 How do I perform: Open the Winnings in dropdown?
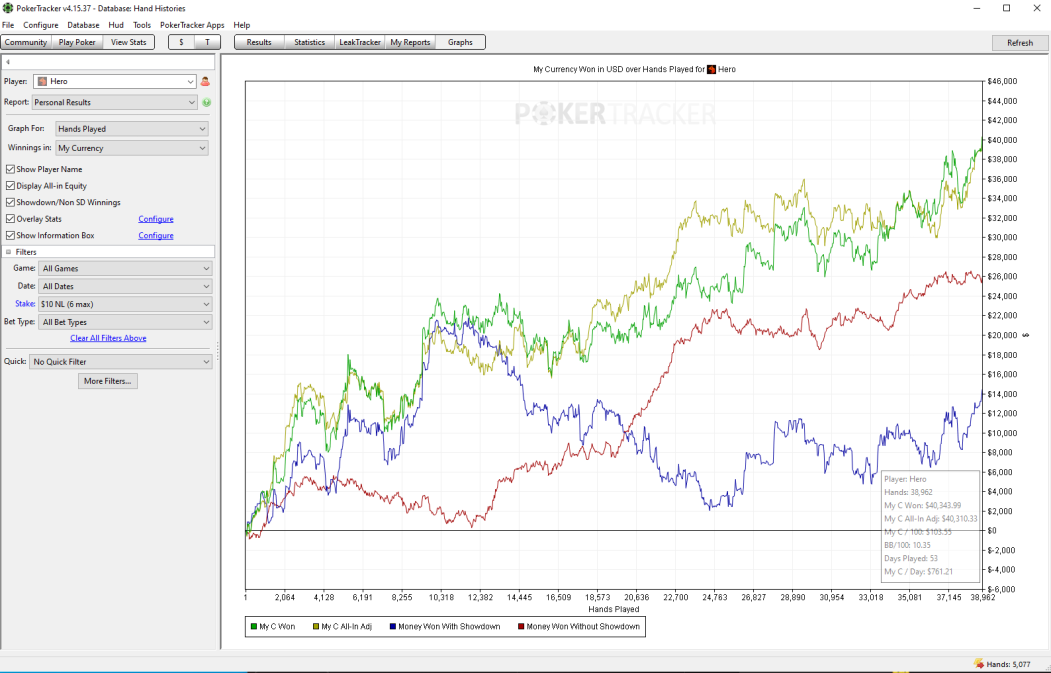(x=132, y=148)
